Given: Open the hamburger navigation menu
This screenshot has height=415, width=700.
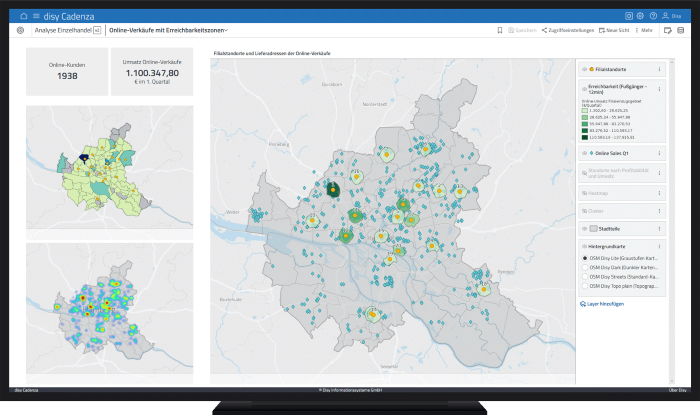Looking at the screenshot, I should 36,16.
